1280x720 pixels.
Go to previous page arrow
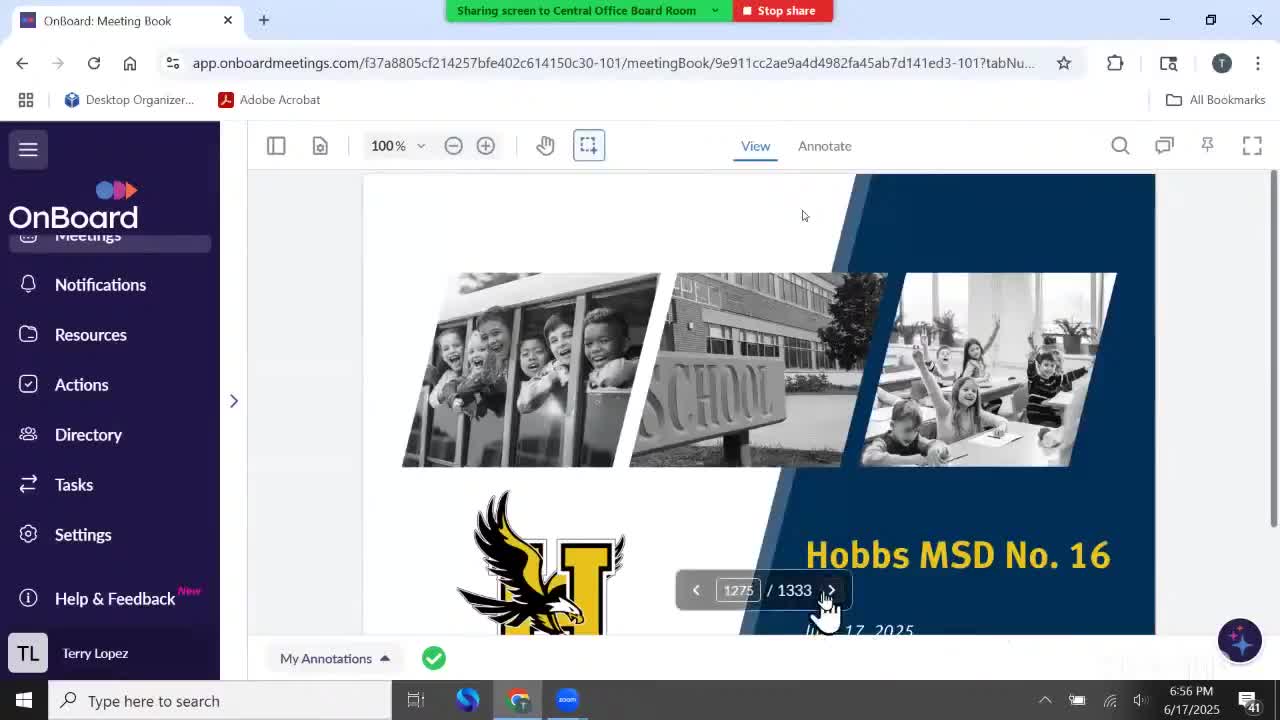coord(696,590)
